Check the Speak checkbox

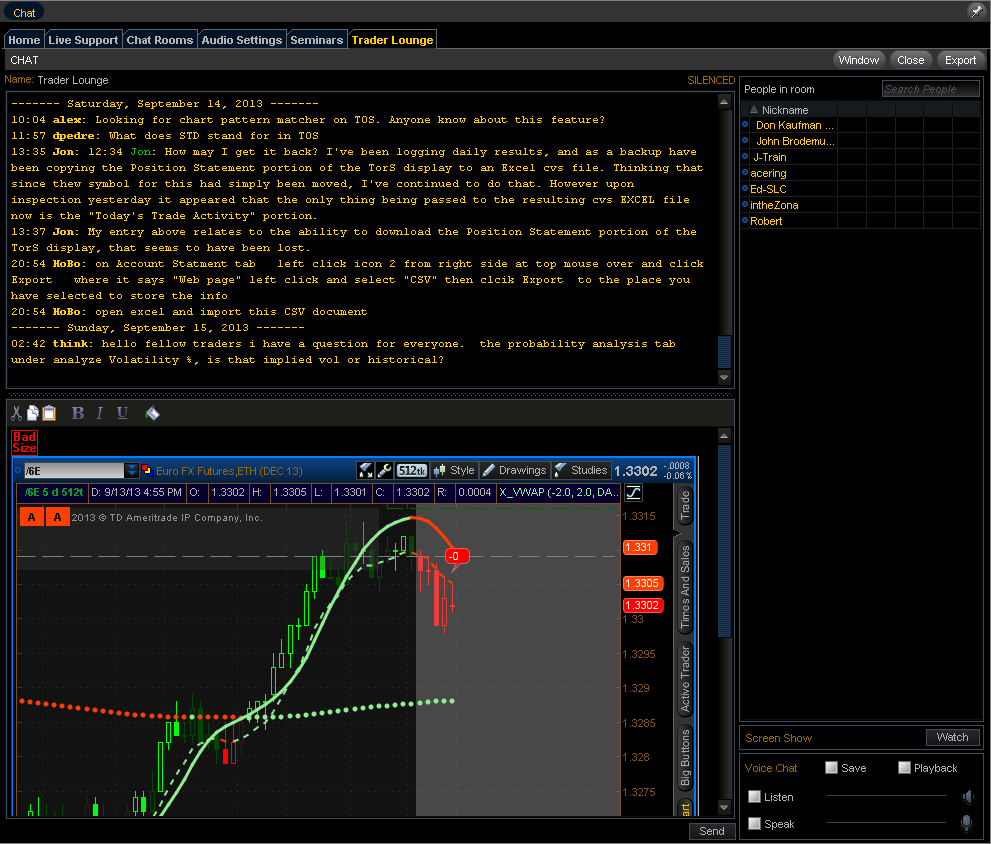[x=754, y=823]
